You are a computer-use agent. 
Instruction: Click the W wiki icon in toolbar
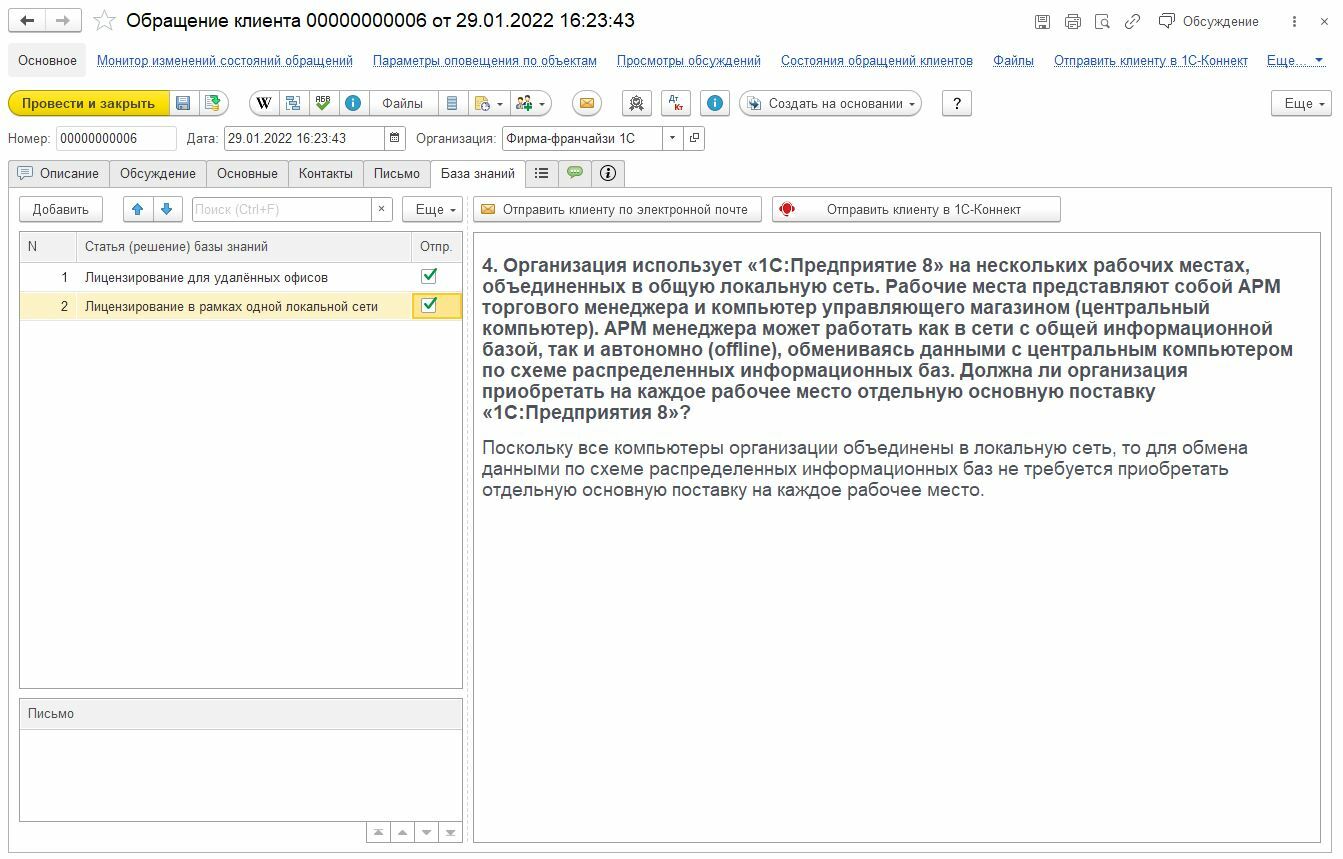point(264,103)
